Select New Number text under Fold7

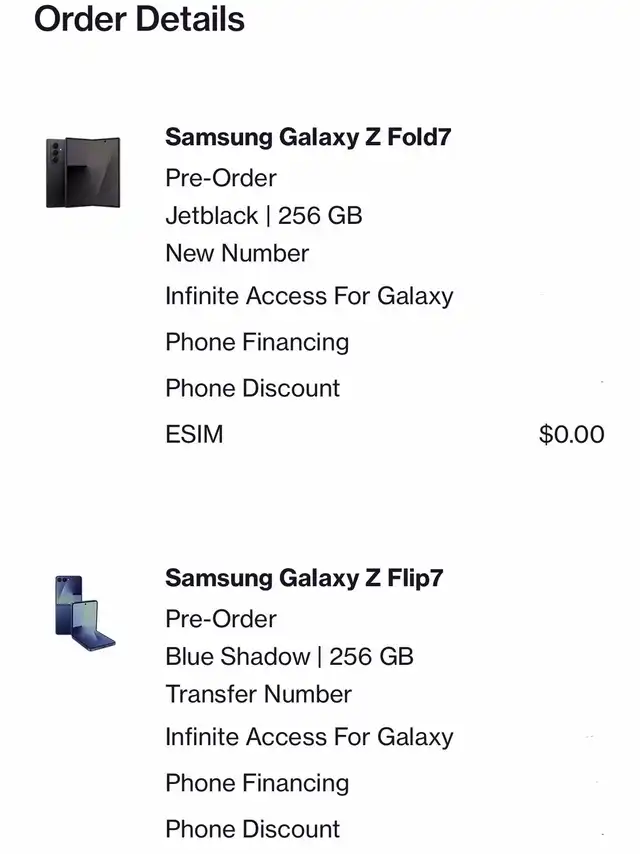[x=237, y=253]
